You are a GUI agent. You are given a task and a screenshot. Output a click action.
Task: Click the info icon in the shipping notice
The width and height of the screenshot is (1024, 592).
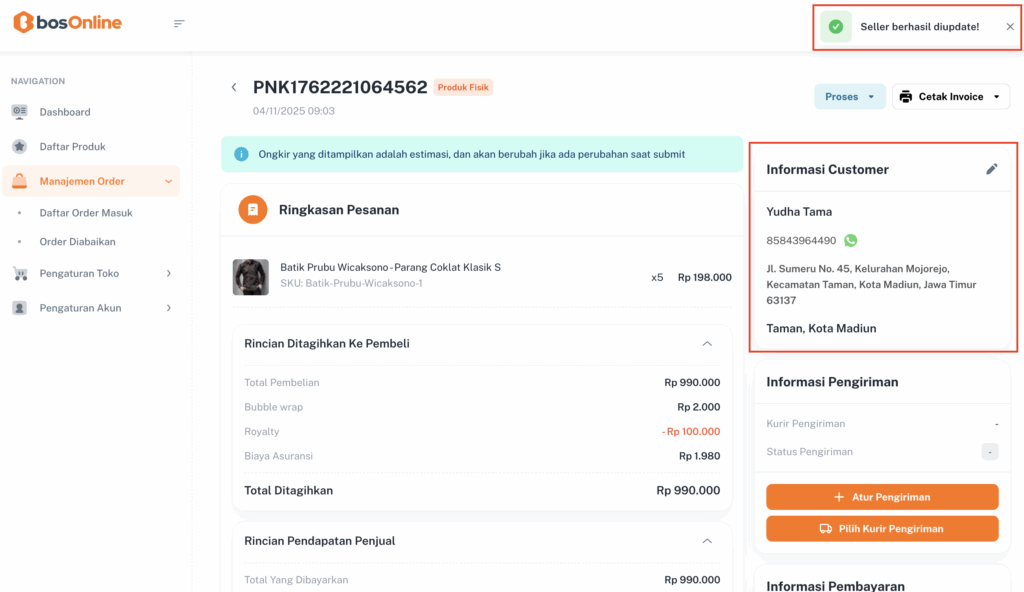pos(241,154)
